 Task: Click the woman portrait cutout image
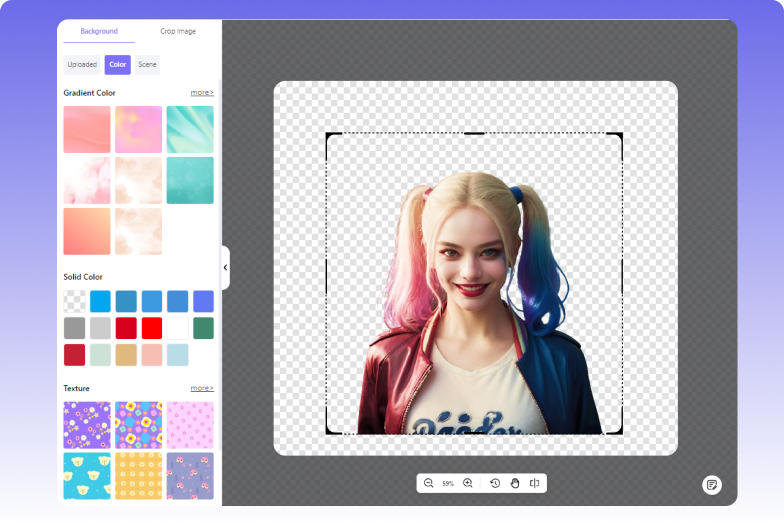pos(480,303)
